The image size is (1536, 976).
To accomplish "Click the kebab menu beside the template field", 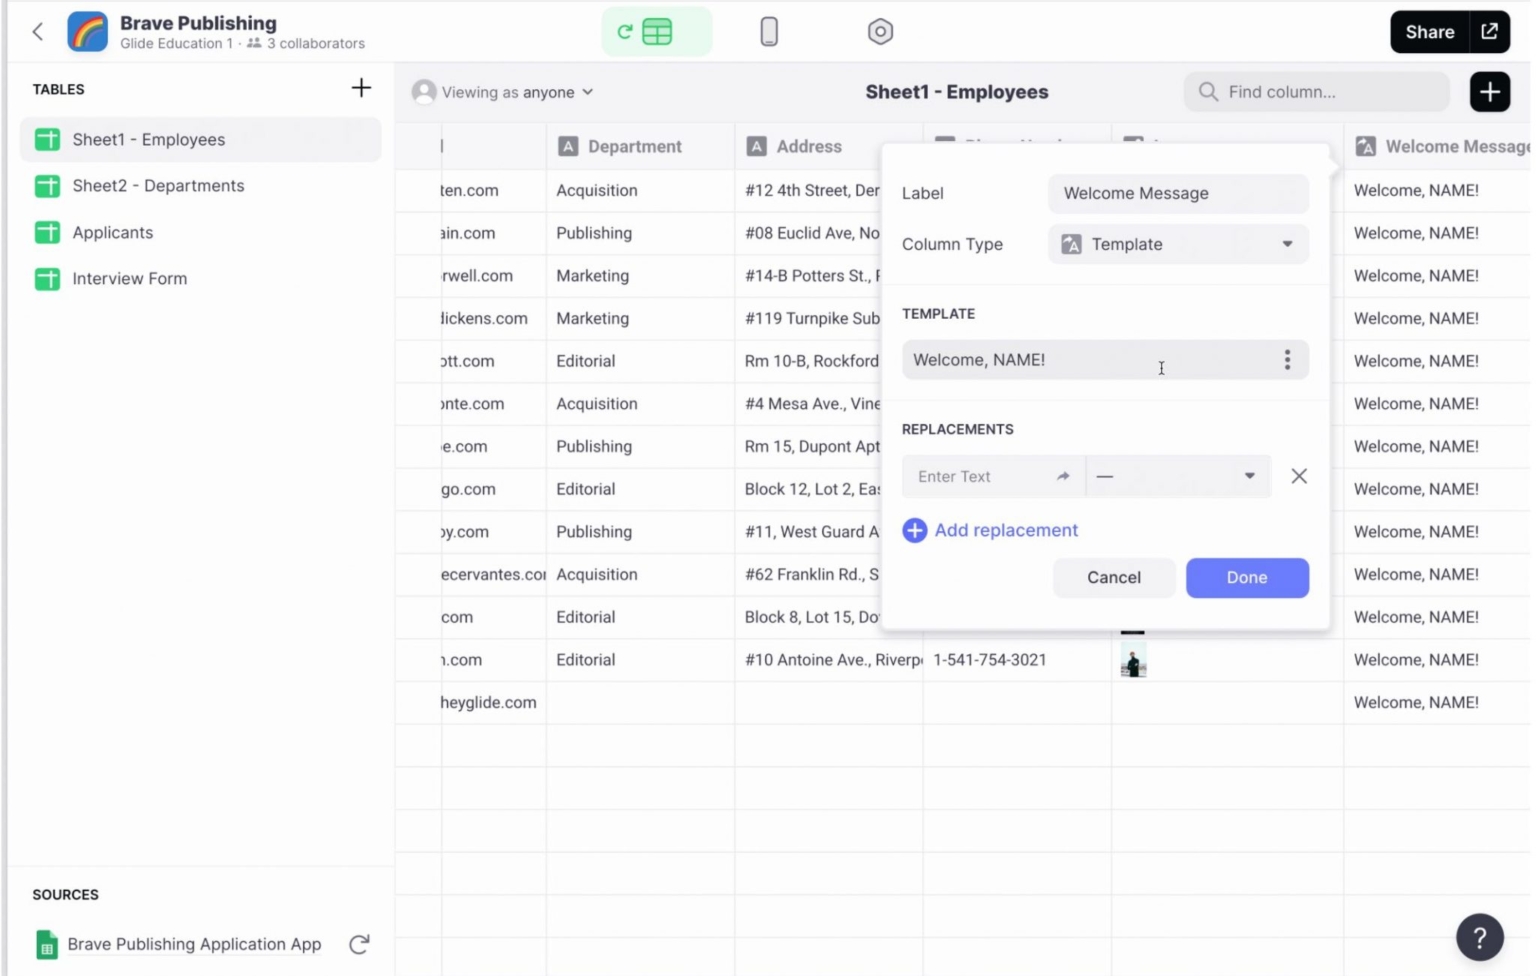I will [1288, 360].
